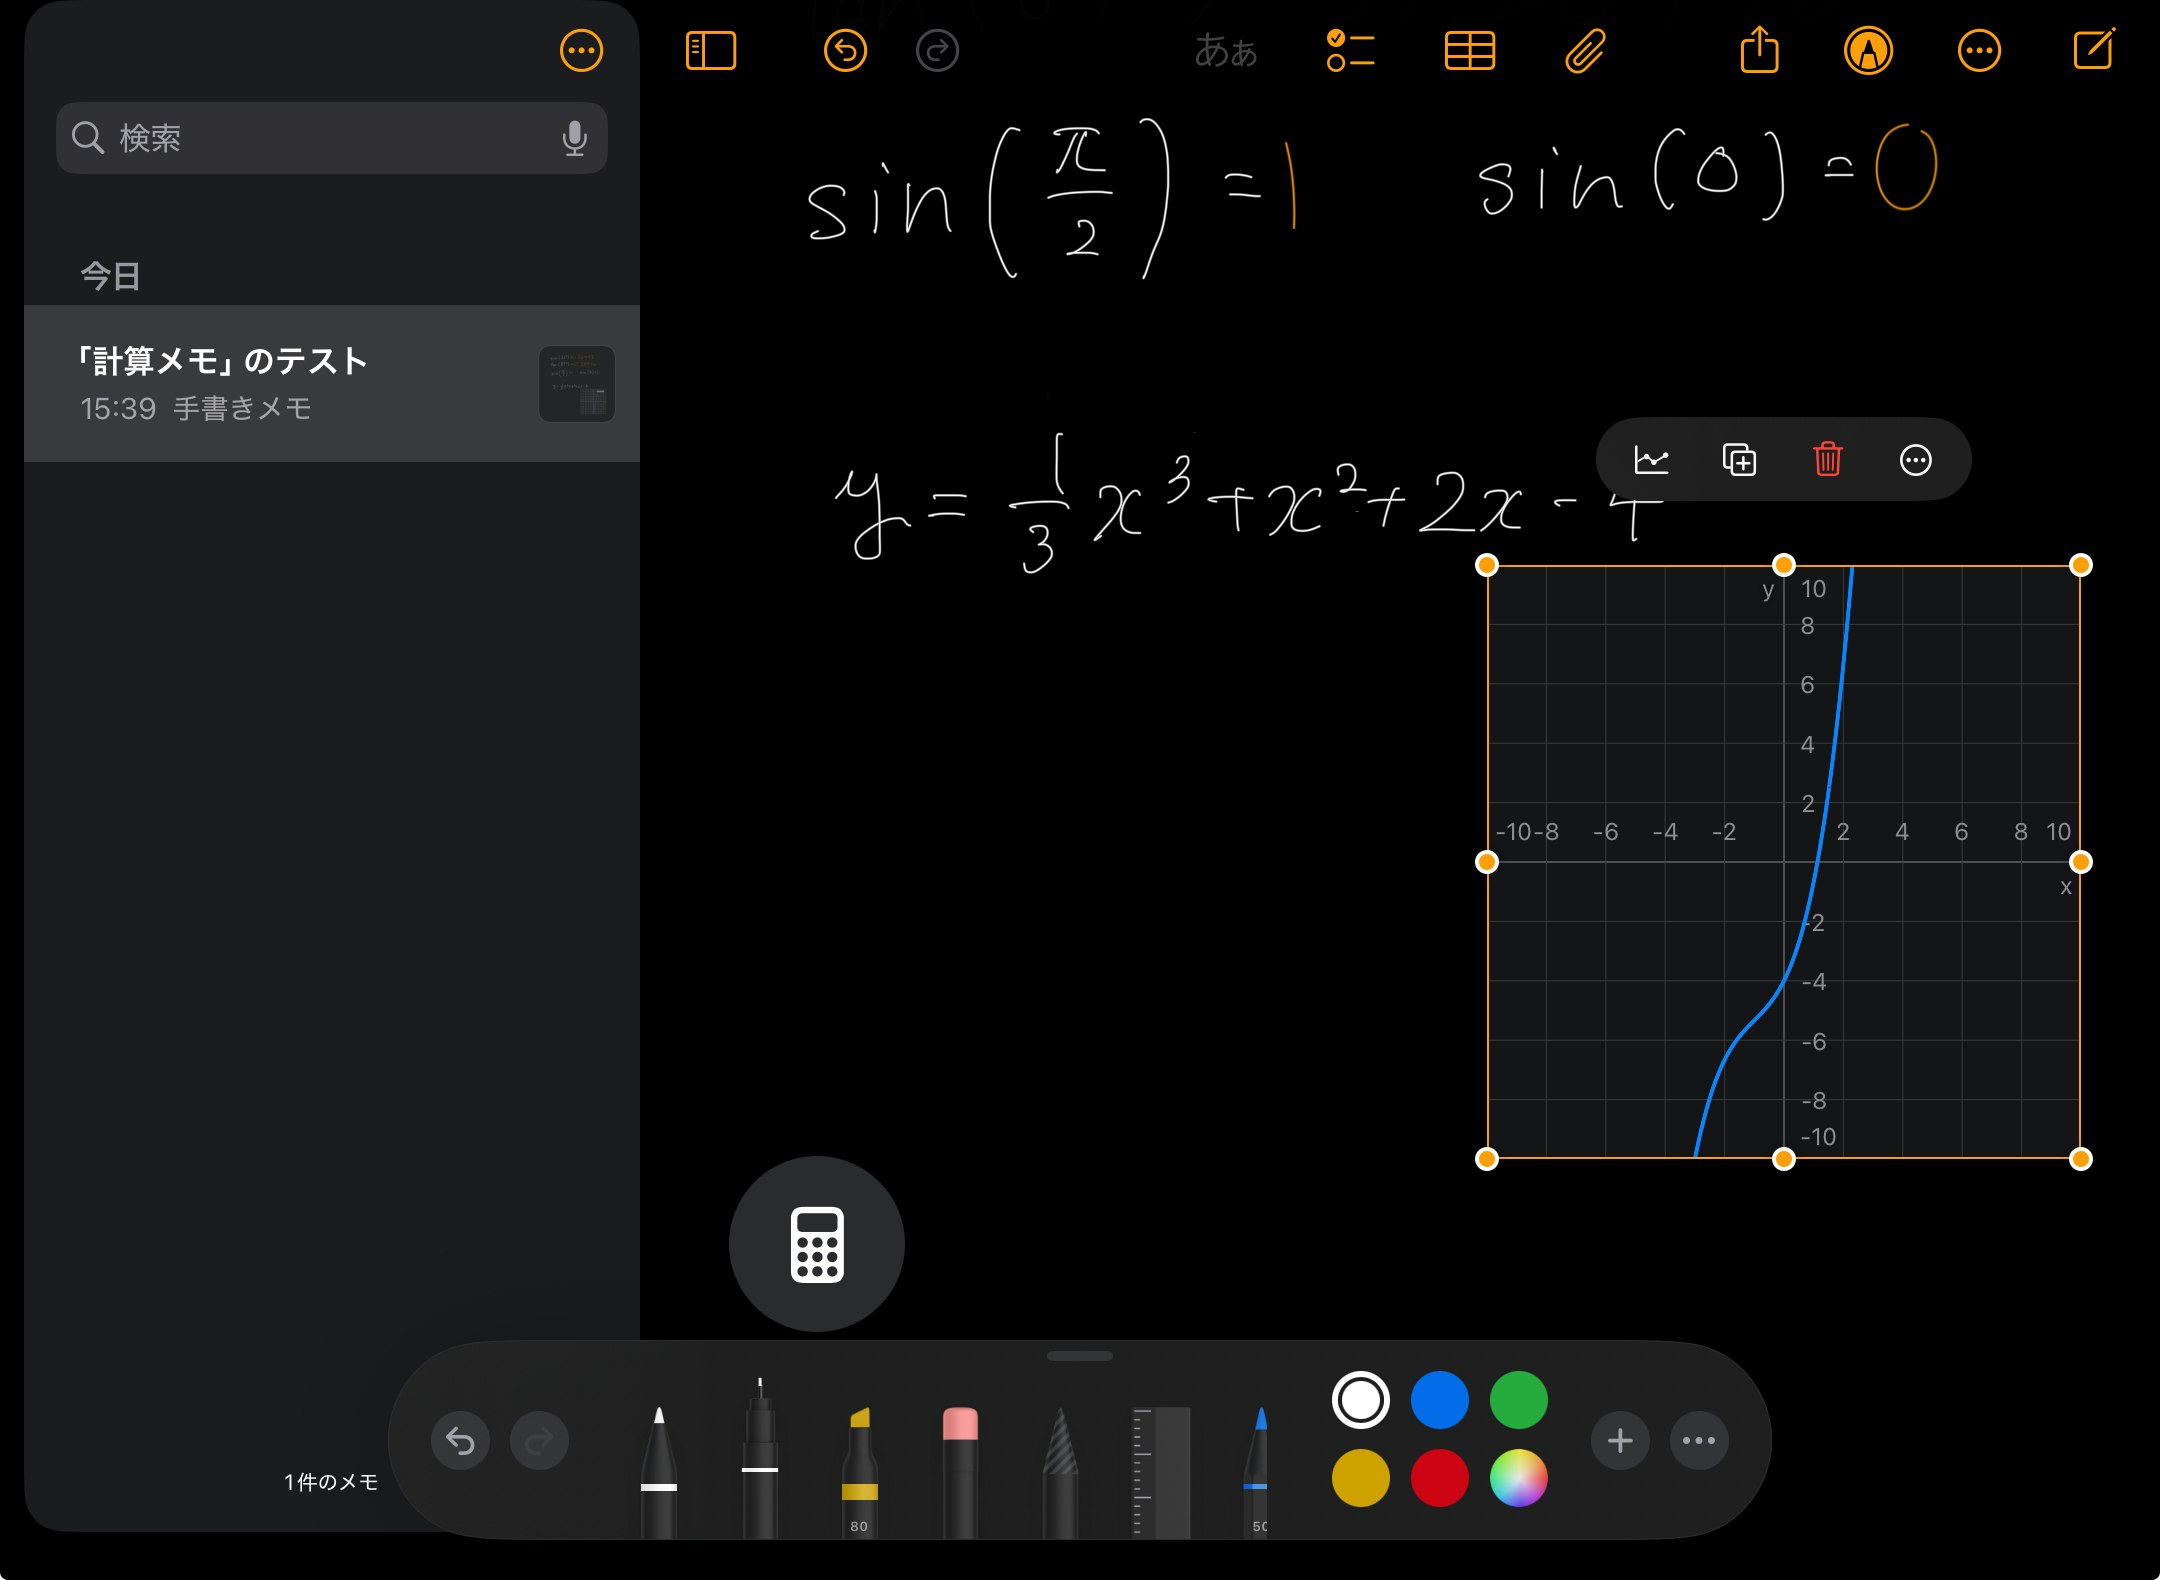Delete the graph with red trash icon
2160x1580 pixels.
(1827, 460)
